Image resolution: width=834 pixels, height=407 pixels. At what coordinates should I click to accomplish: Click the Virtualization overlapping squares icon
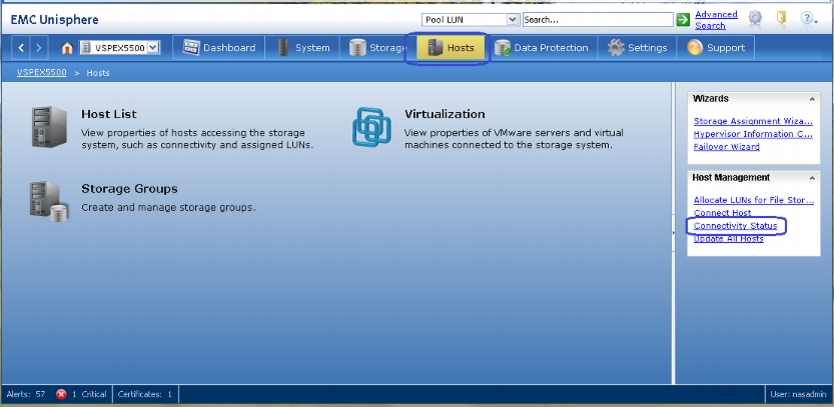click(x=371, y=127)
